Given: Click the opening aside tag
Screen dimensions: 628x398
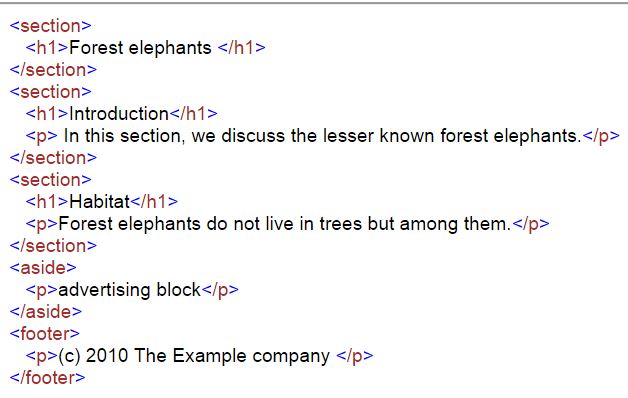Looking at the screenshot, I should (x=43, y=267).
